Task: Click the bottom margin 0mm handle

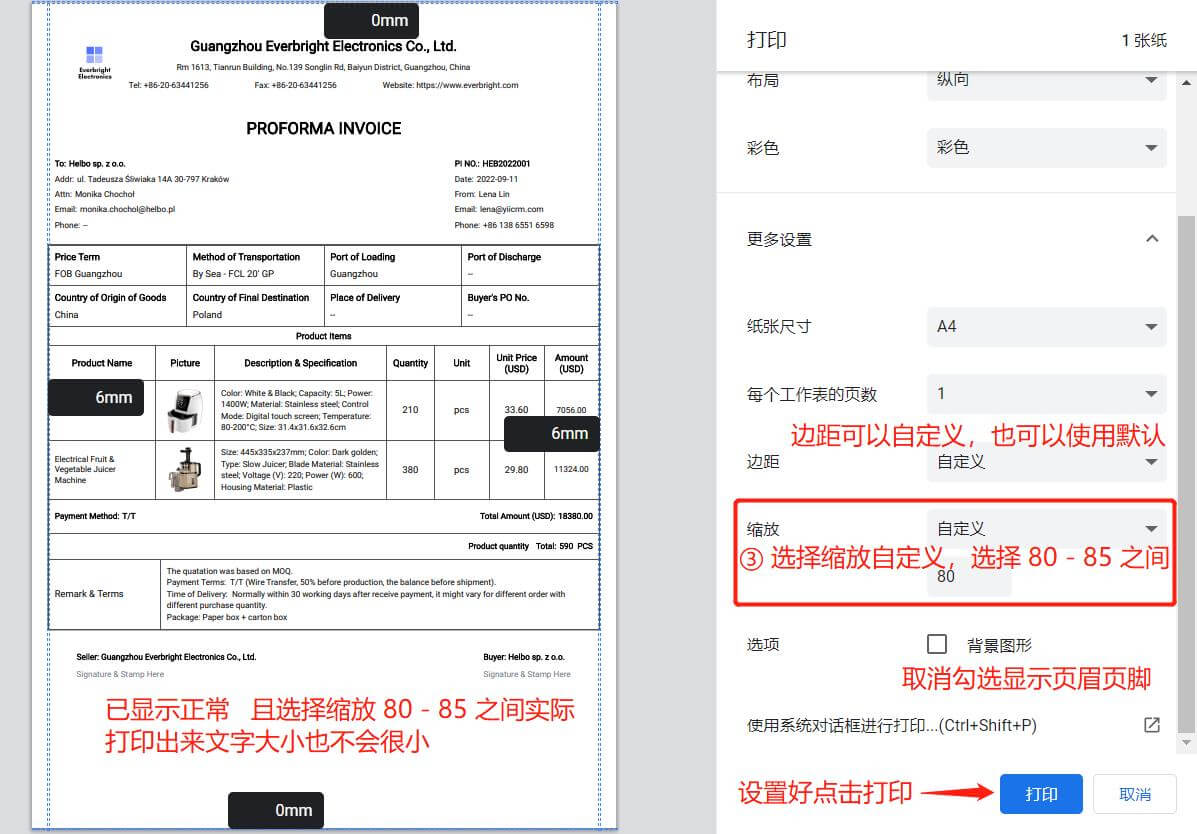Action: point(276,810)
